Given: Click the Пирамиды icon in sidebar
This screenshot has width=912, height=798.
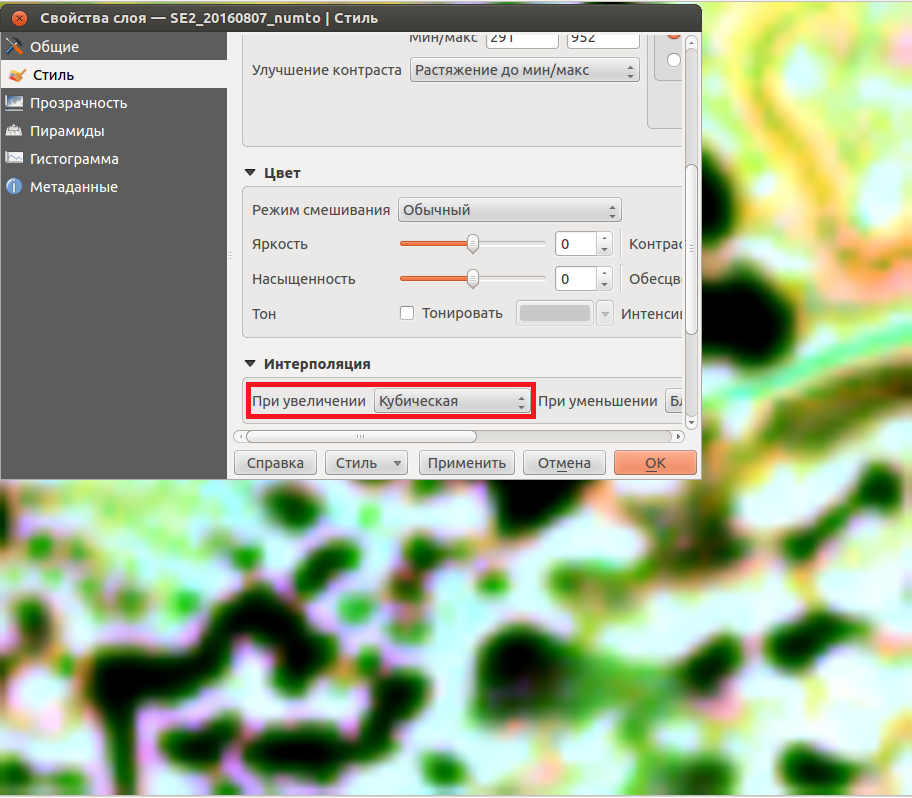Looking at the screenshot, I should (x=14, y=131).
